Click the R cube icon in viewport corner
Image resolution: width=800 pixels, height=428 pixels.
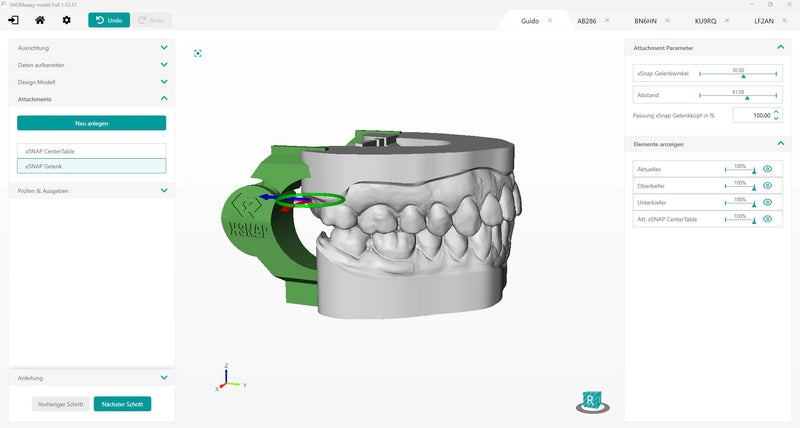[592, 402]
